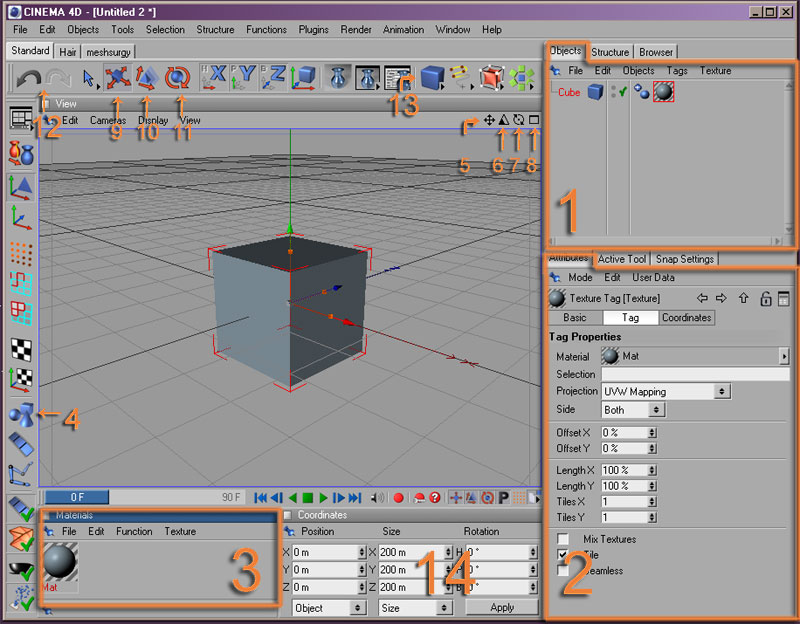This screenshot has width=800, height=624.
Task: Select the Cube texture tag
Action: (663, 92)
